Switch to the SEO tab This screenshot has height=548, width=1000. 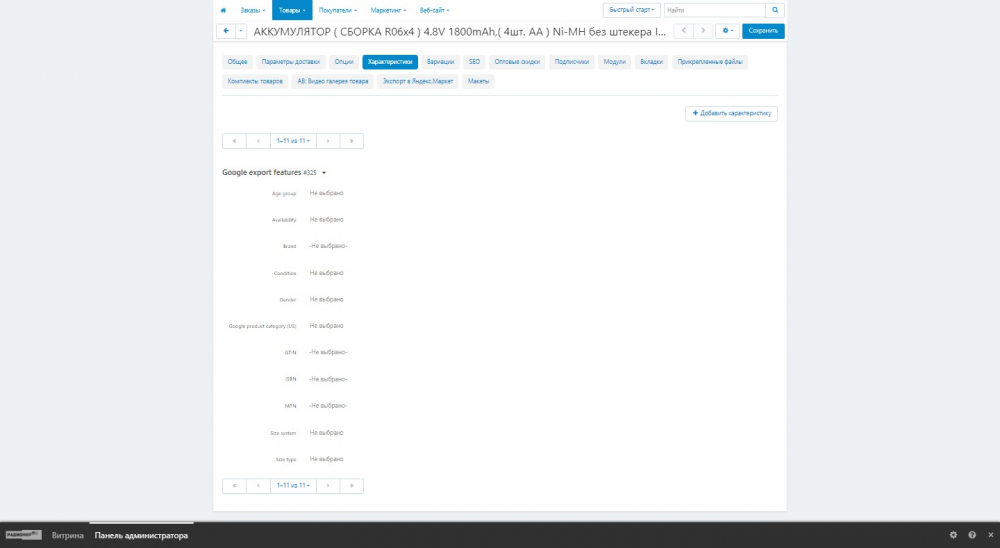tap(474, 62)
